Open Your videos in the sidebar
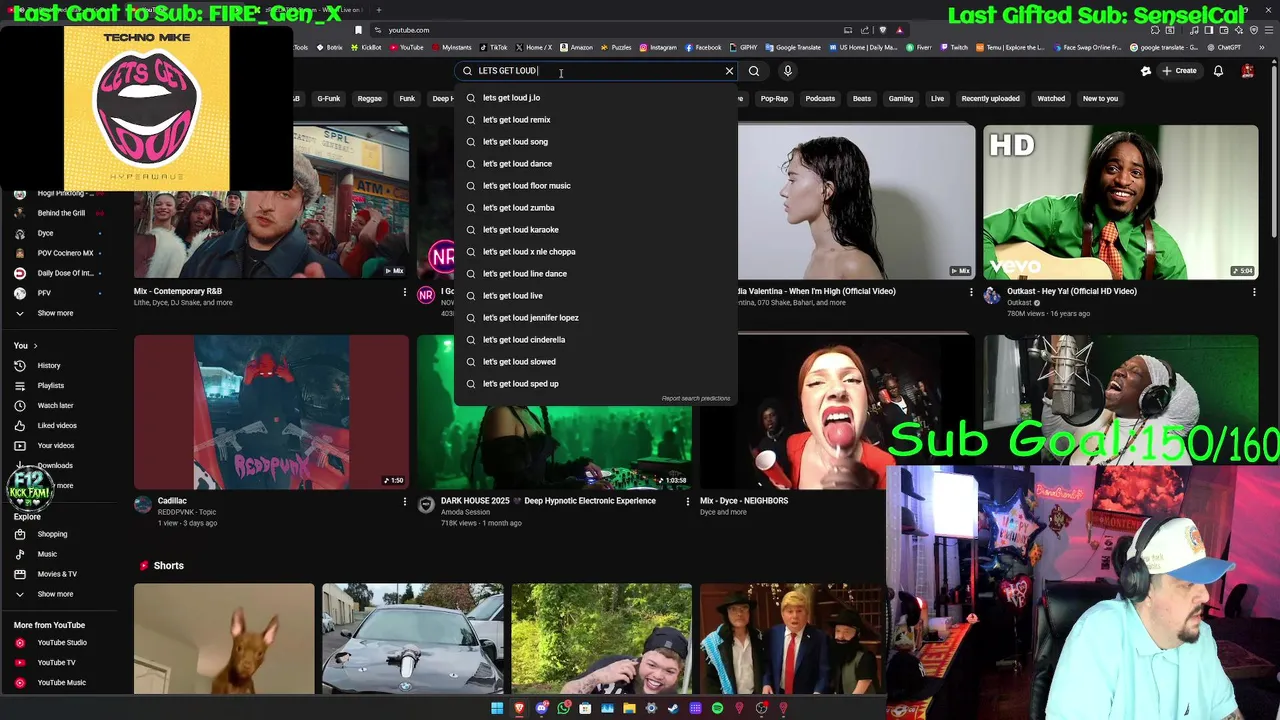Viewport: 1280px width, 720px height. (56, 446)
